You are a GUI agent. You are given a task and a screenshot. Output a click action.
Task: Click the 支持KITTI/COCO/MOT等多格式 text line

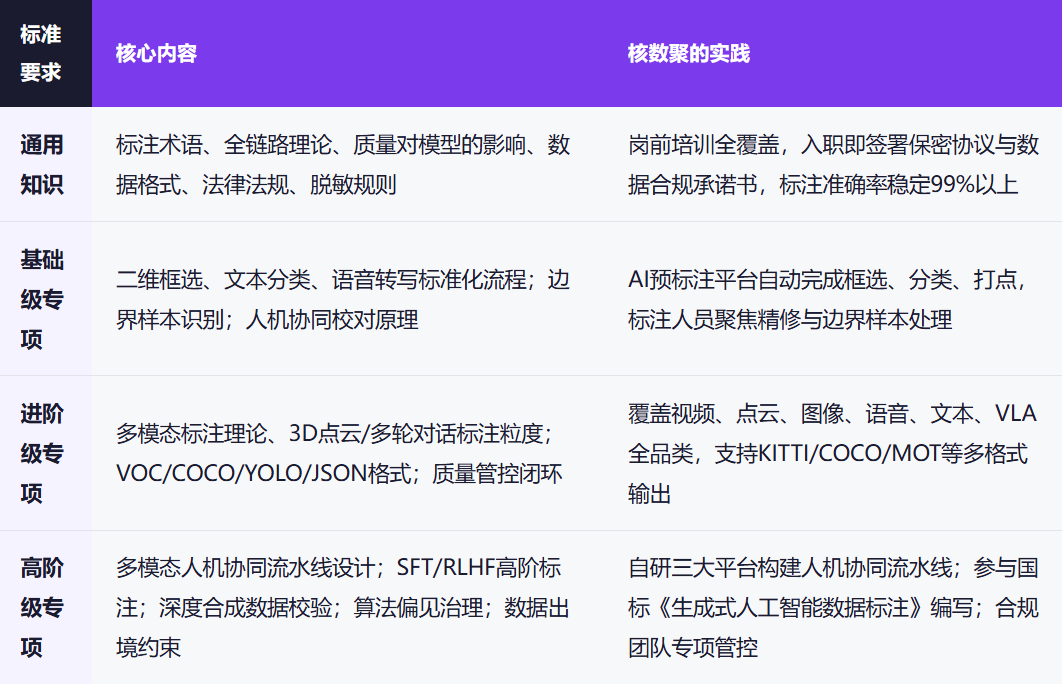point(871,453)
